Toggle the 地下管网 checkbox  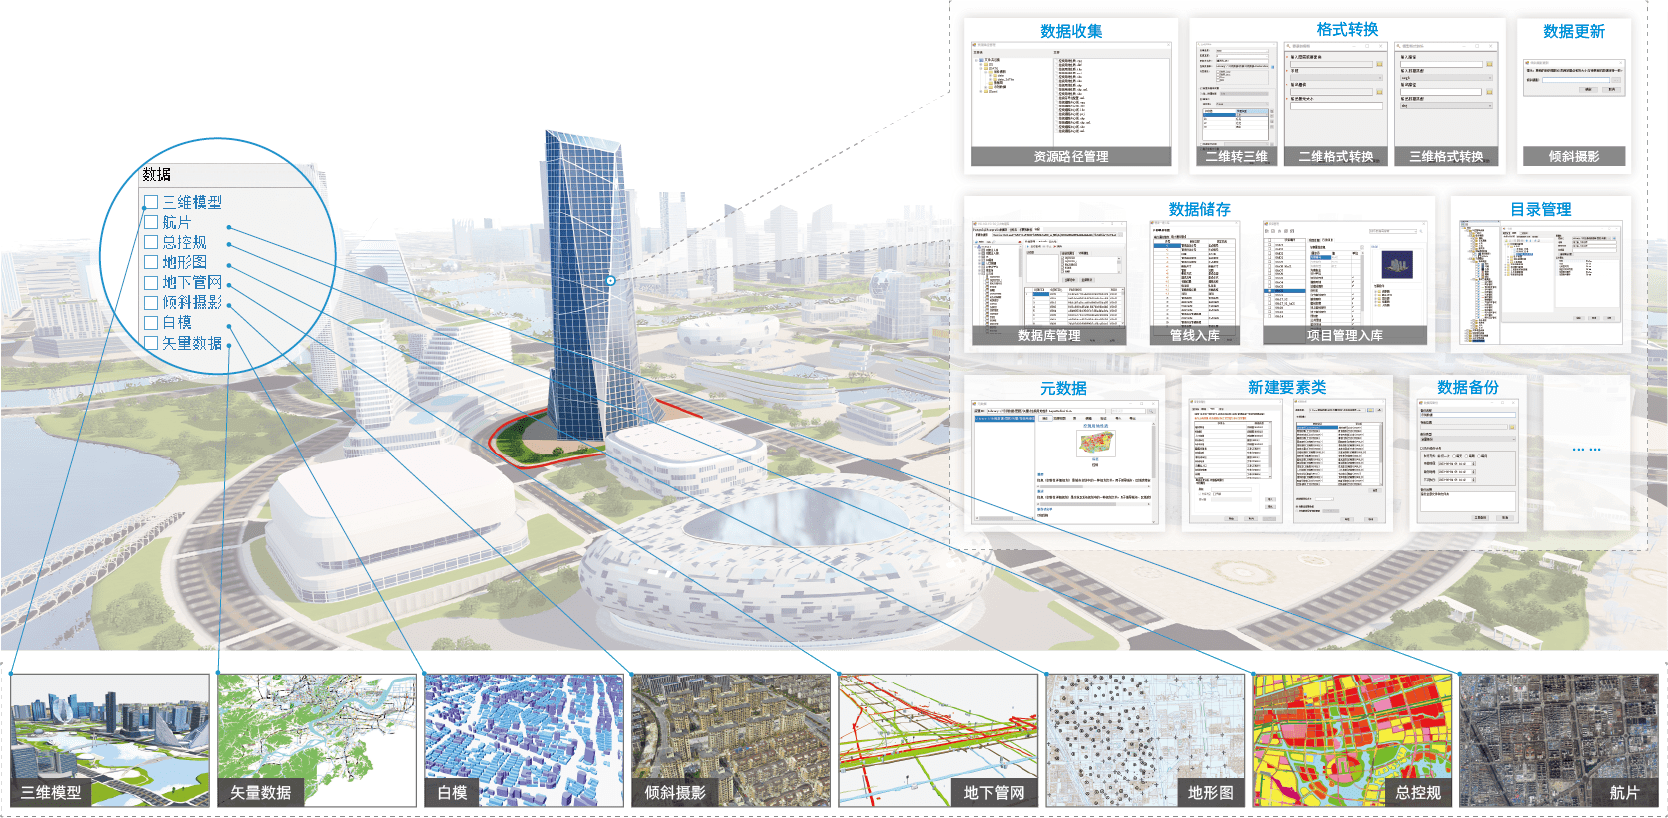[151, 283]
